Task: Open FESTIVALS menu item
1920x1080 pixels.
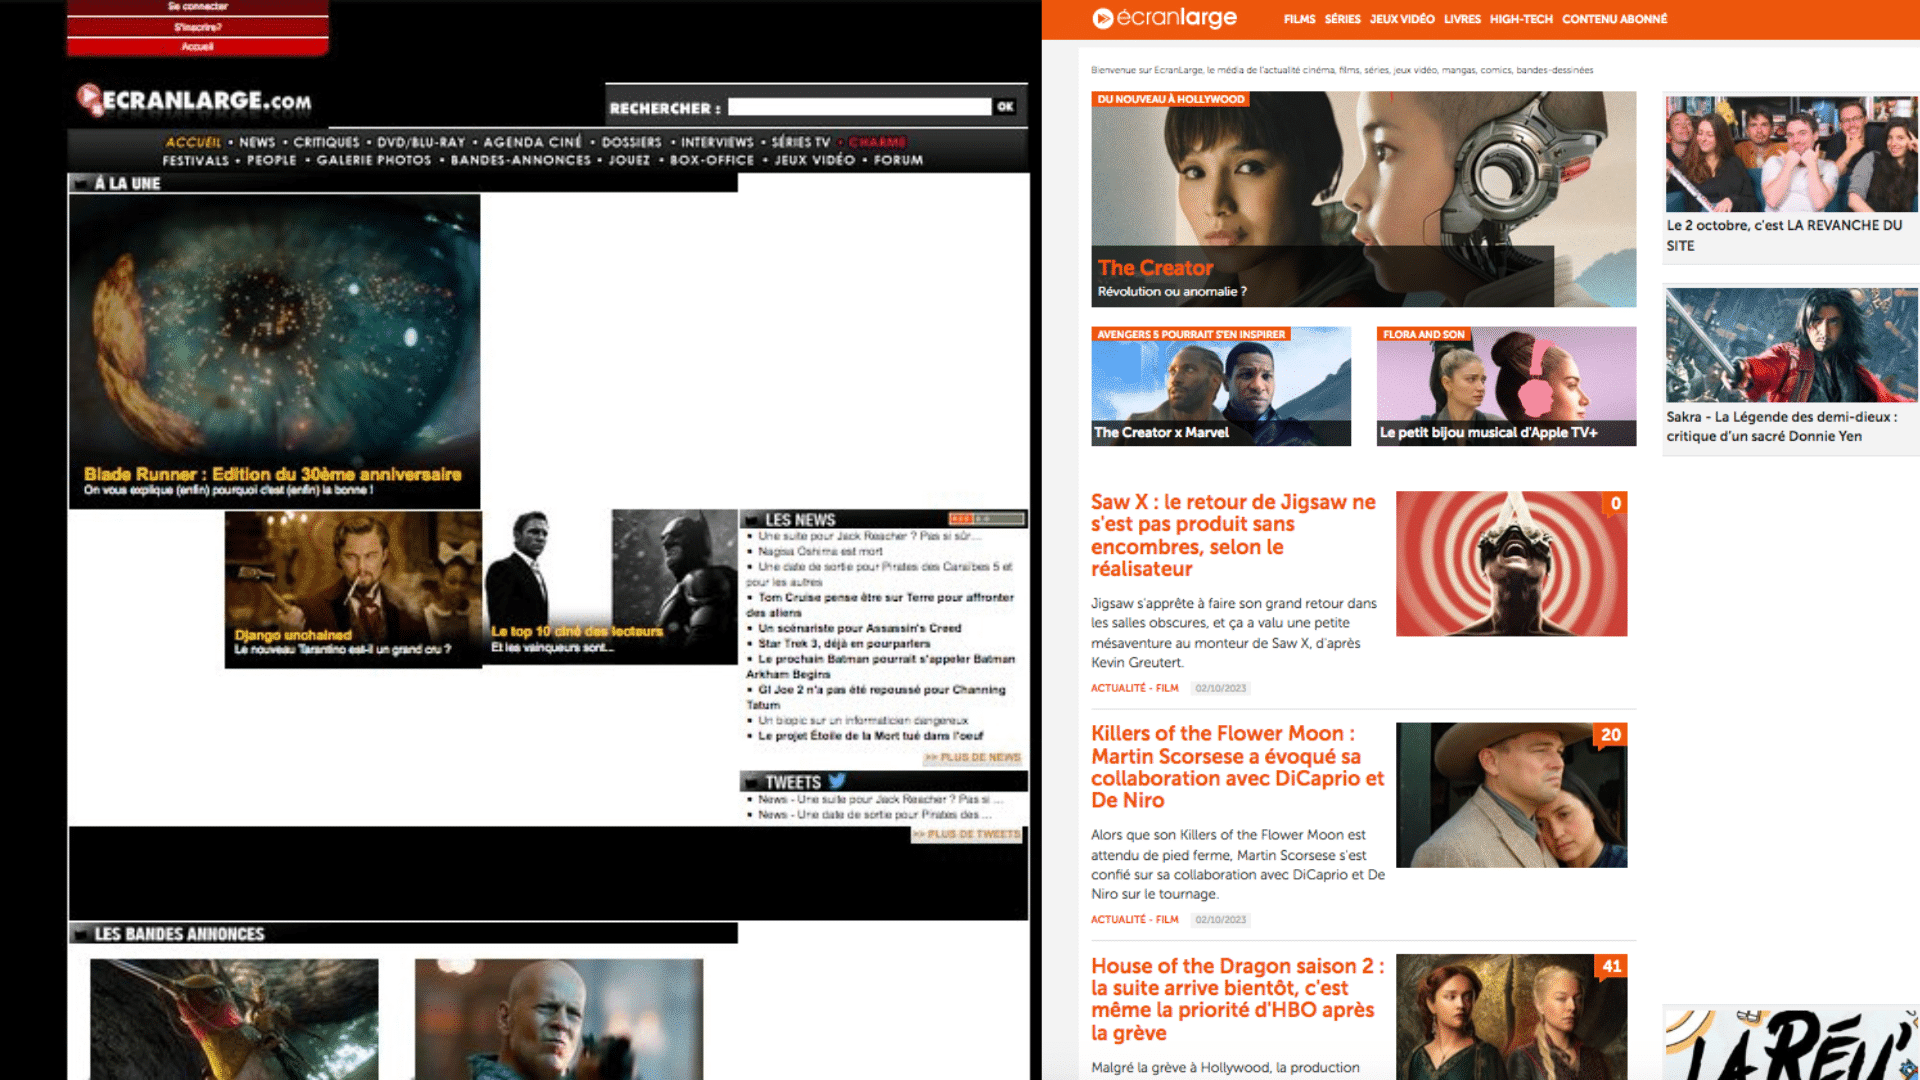Action: tap(196, 160)
